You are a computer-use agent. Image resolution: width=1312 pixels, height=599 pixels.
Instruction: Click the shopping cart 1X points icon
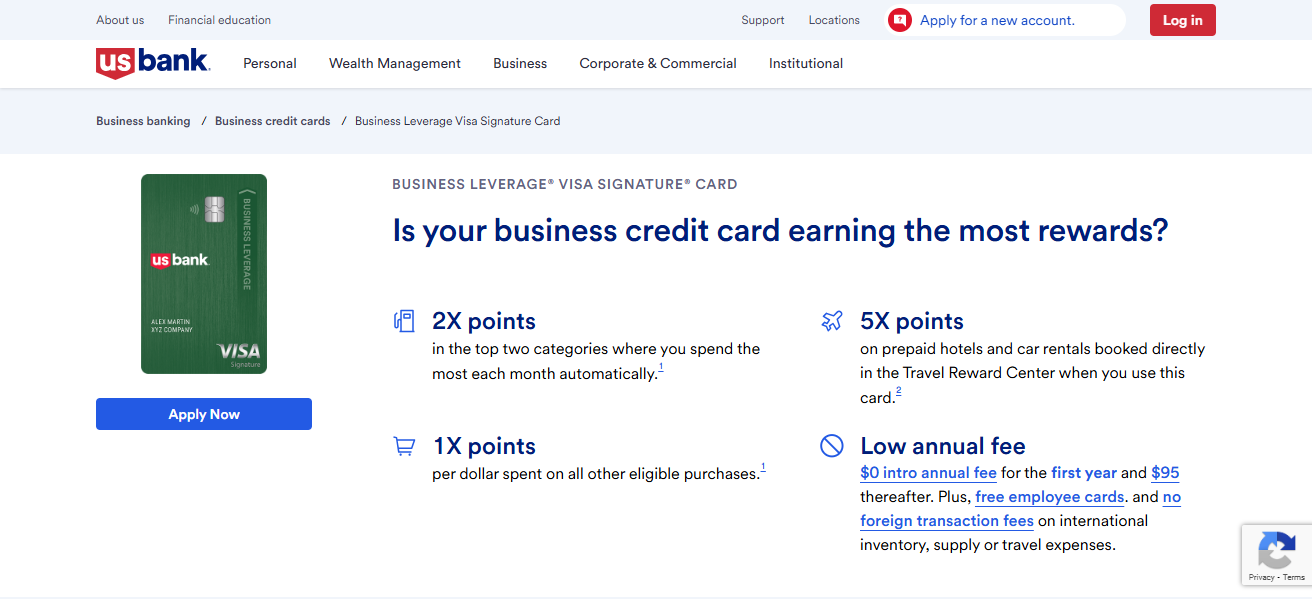click(x=404, y=446)
